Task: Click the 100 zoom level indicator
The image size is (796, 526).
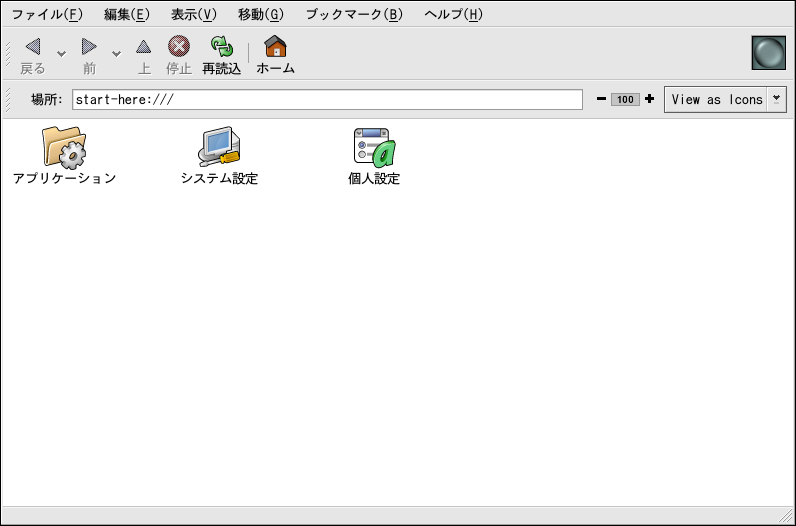Action: click(625, 100)
